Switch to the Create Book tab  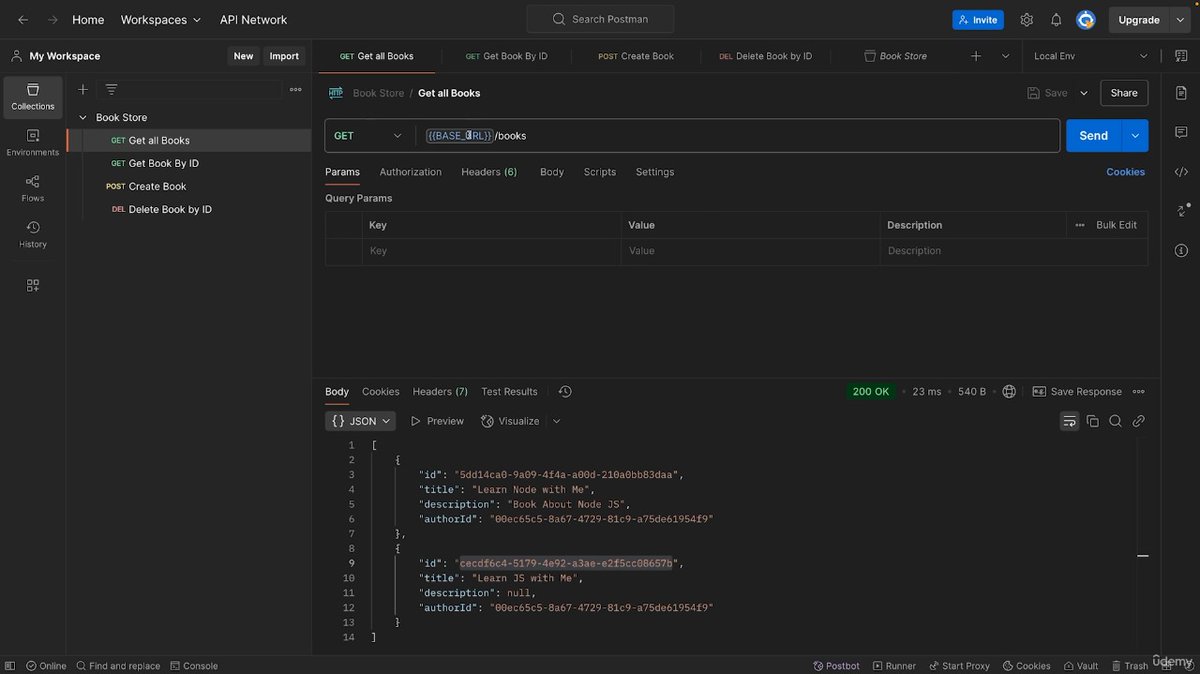click(636, 56)
